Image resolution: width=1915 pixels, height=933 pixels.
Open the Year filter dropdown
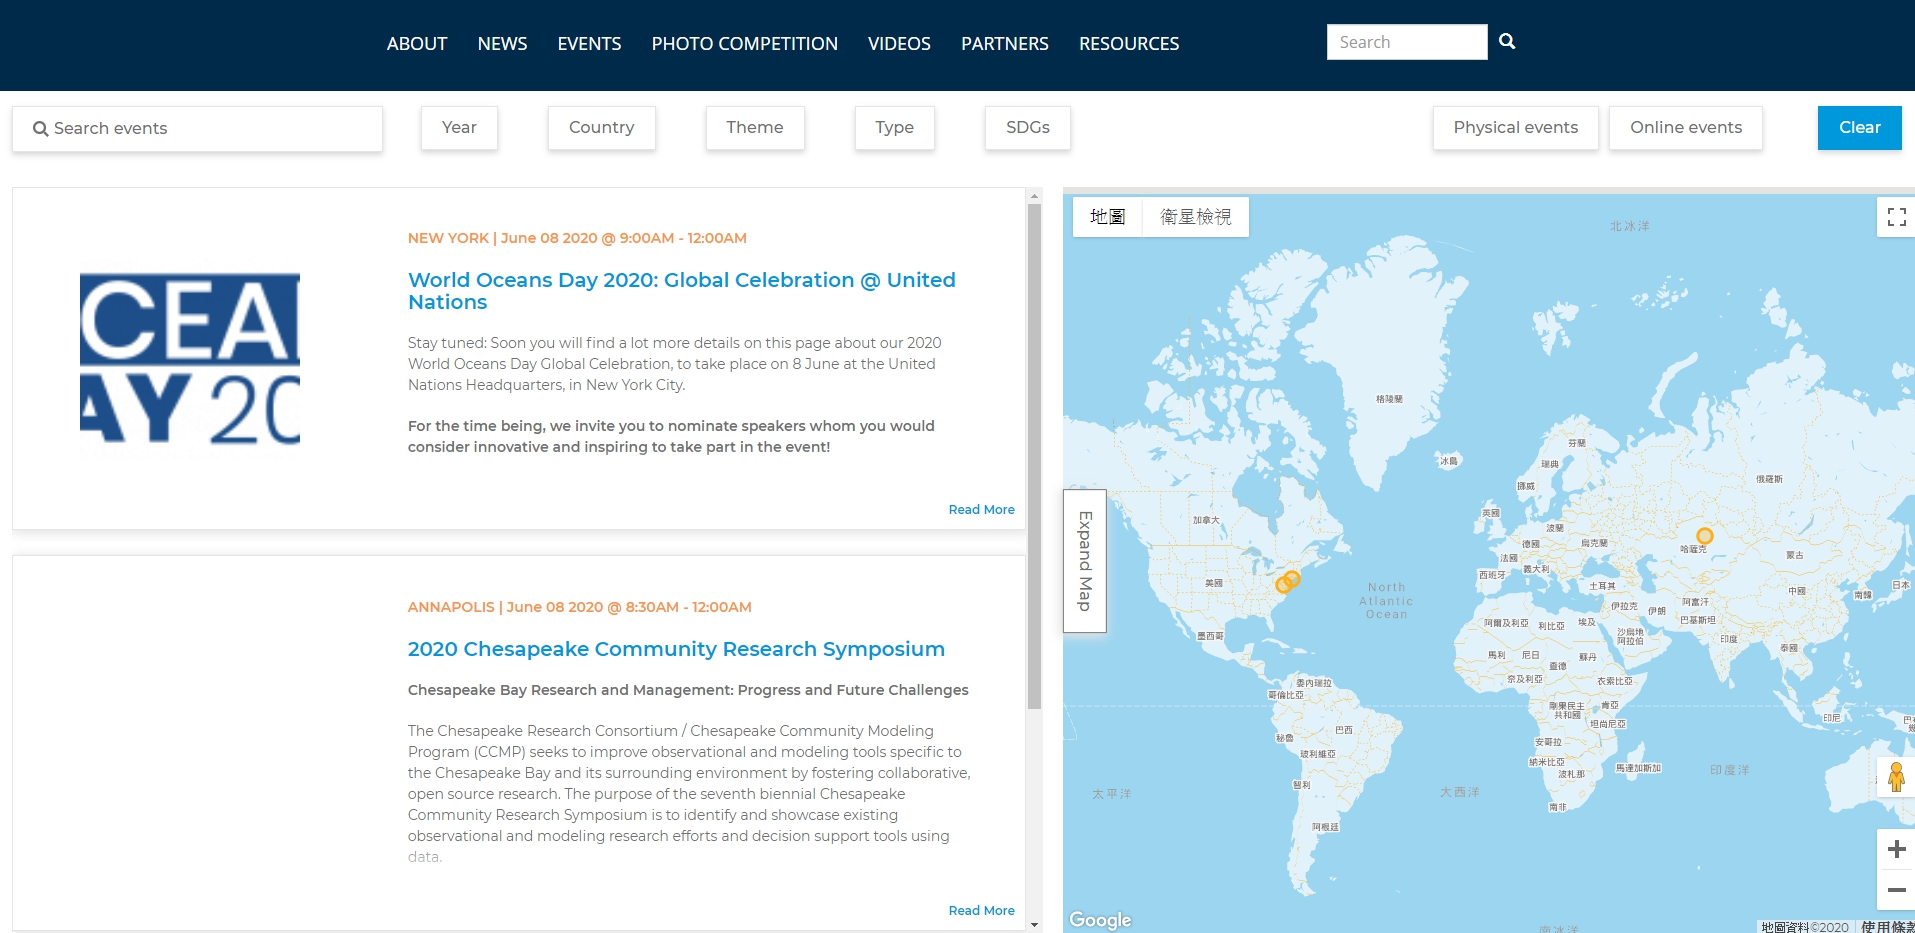(458, 127)
